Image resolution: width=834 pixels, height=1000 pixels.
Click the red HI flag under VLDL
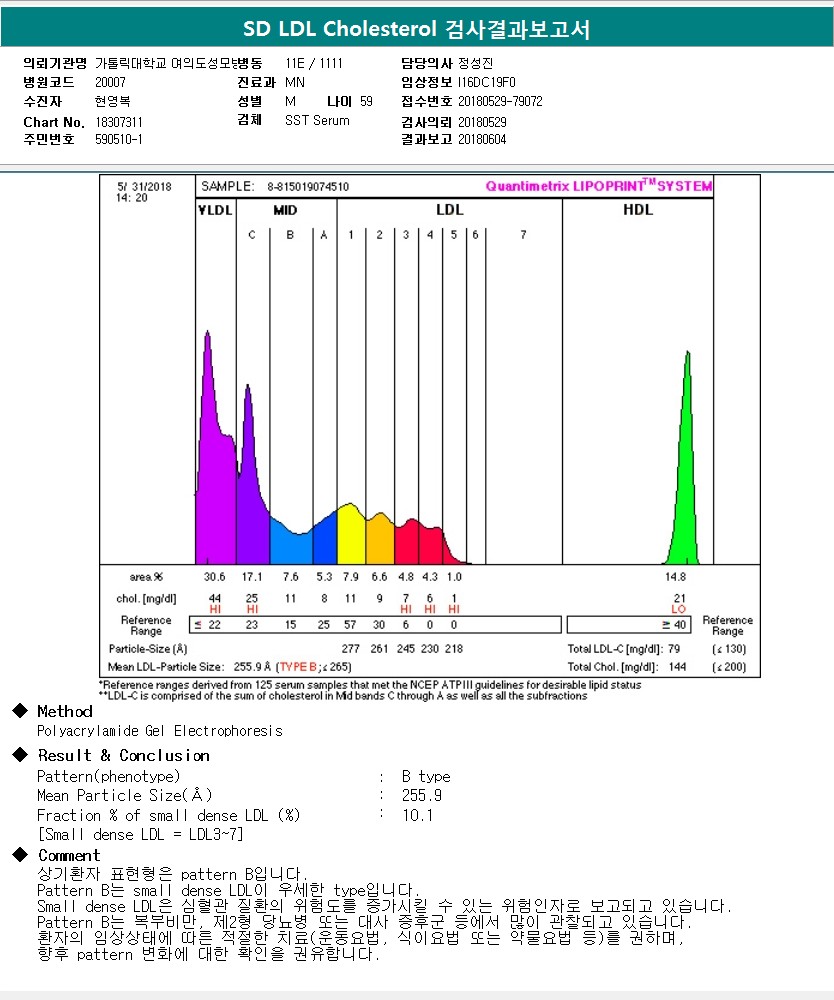click(215, 609)
